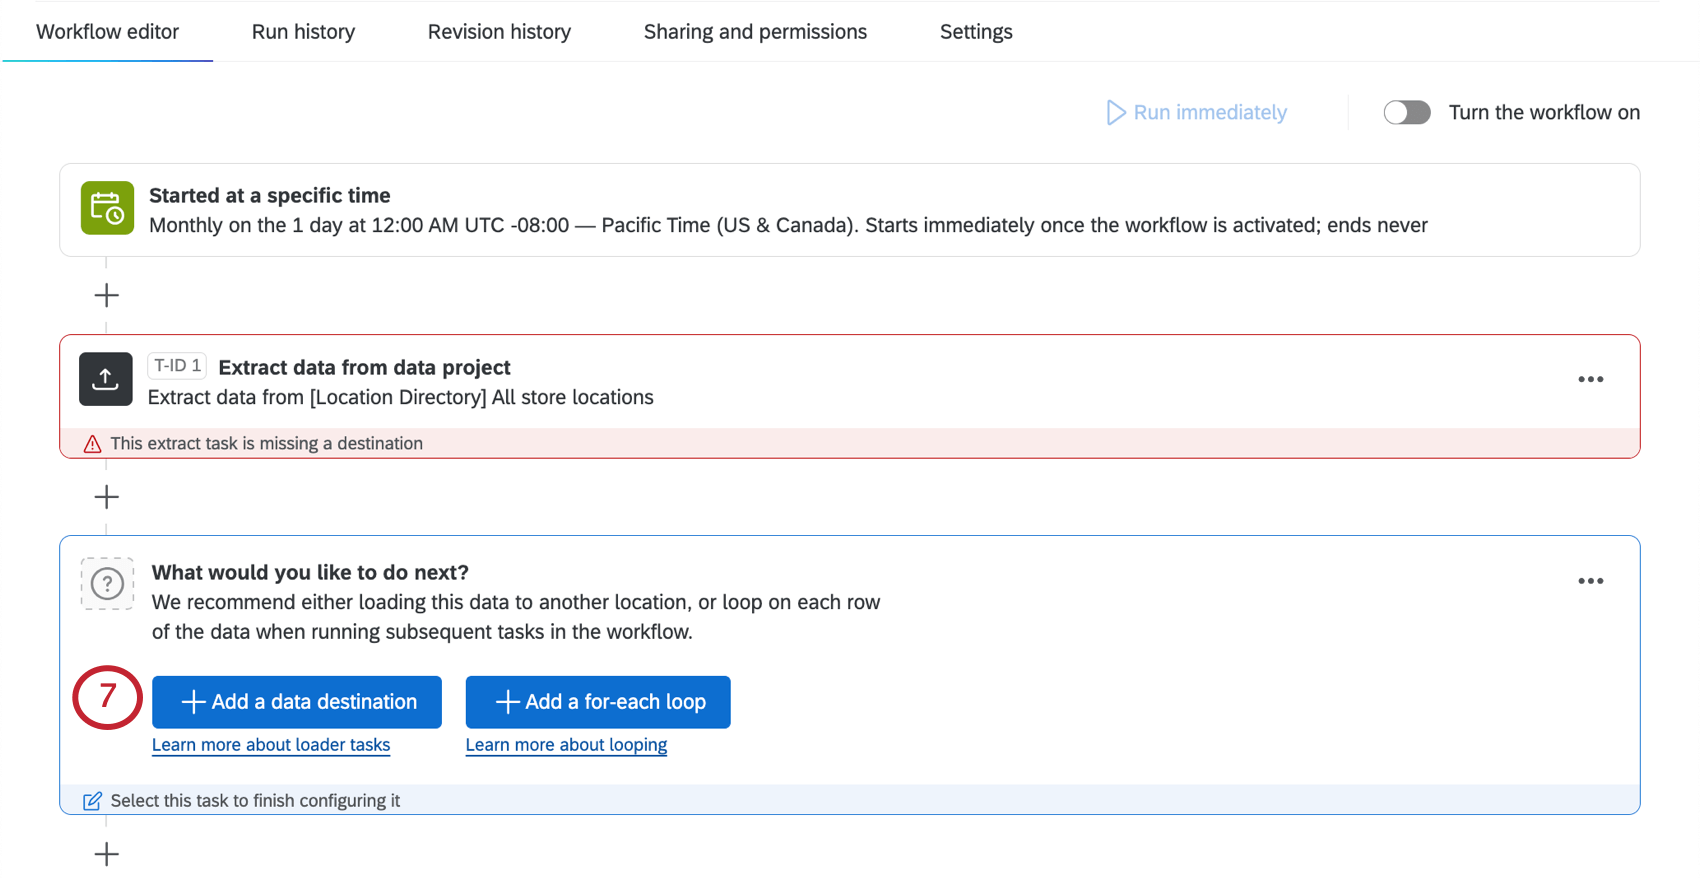Open the extract task three-dot options menu

(x=1590, y=380)
